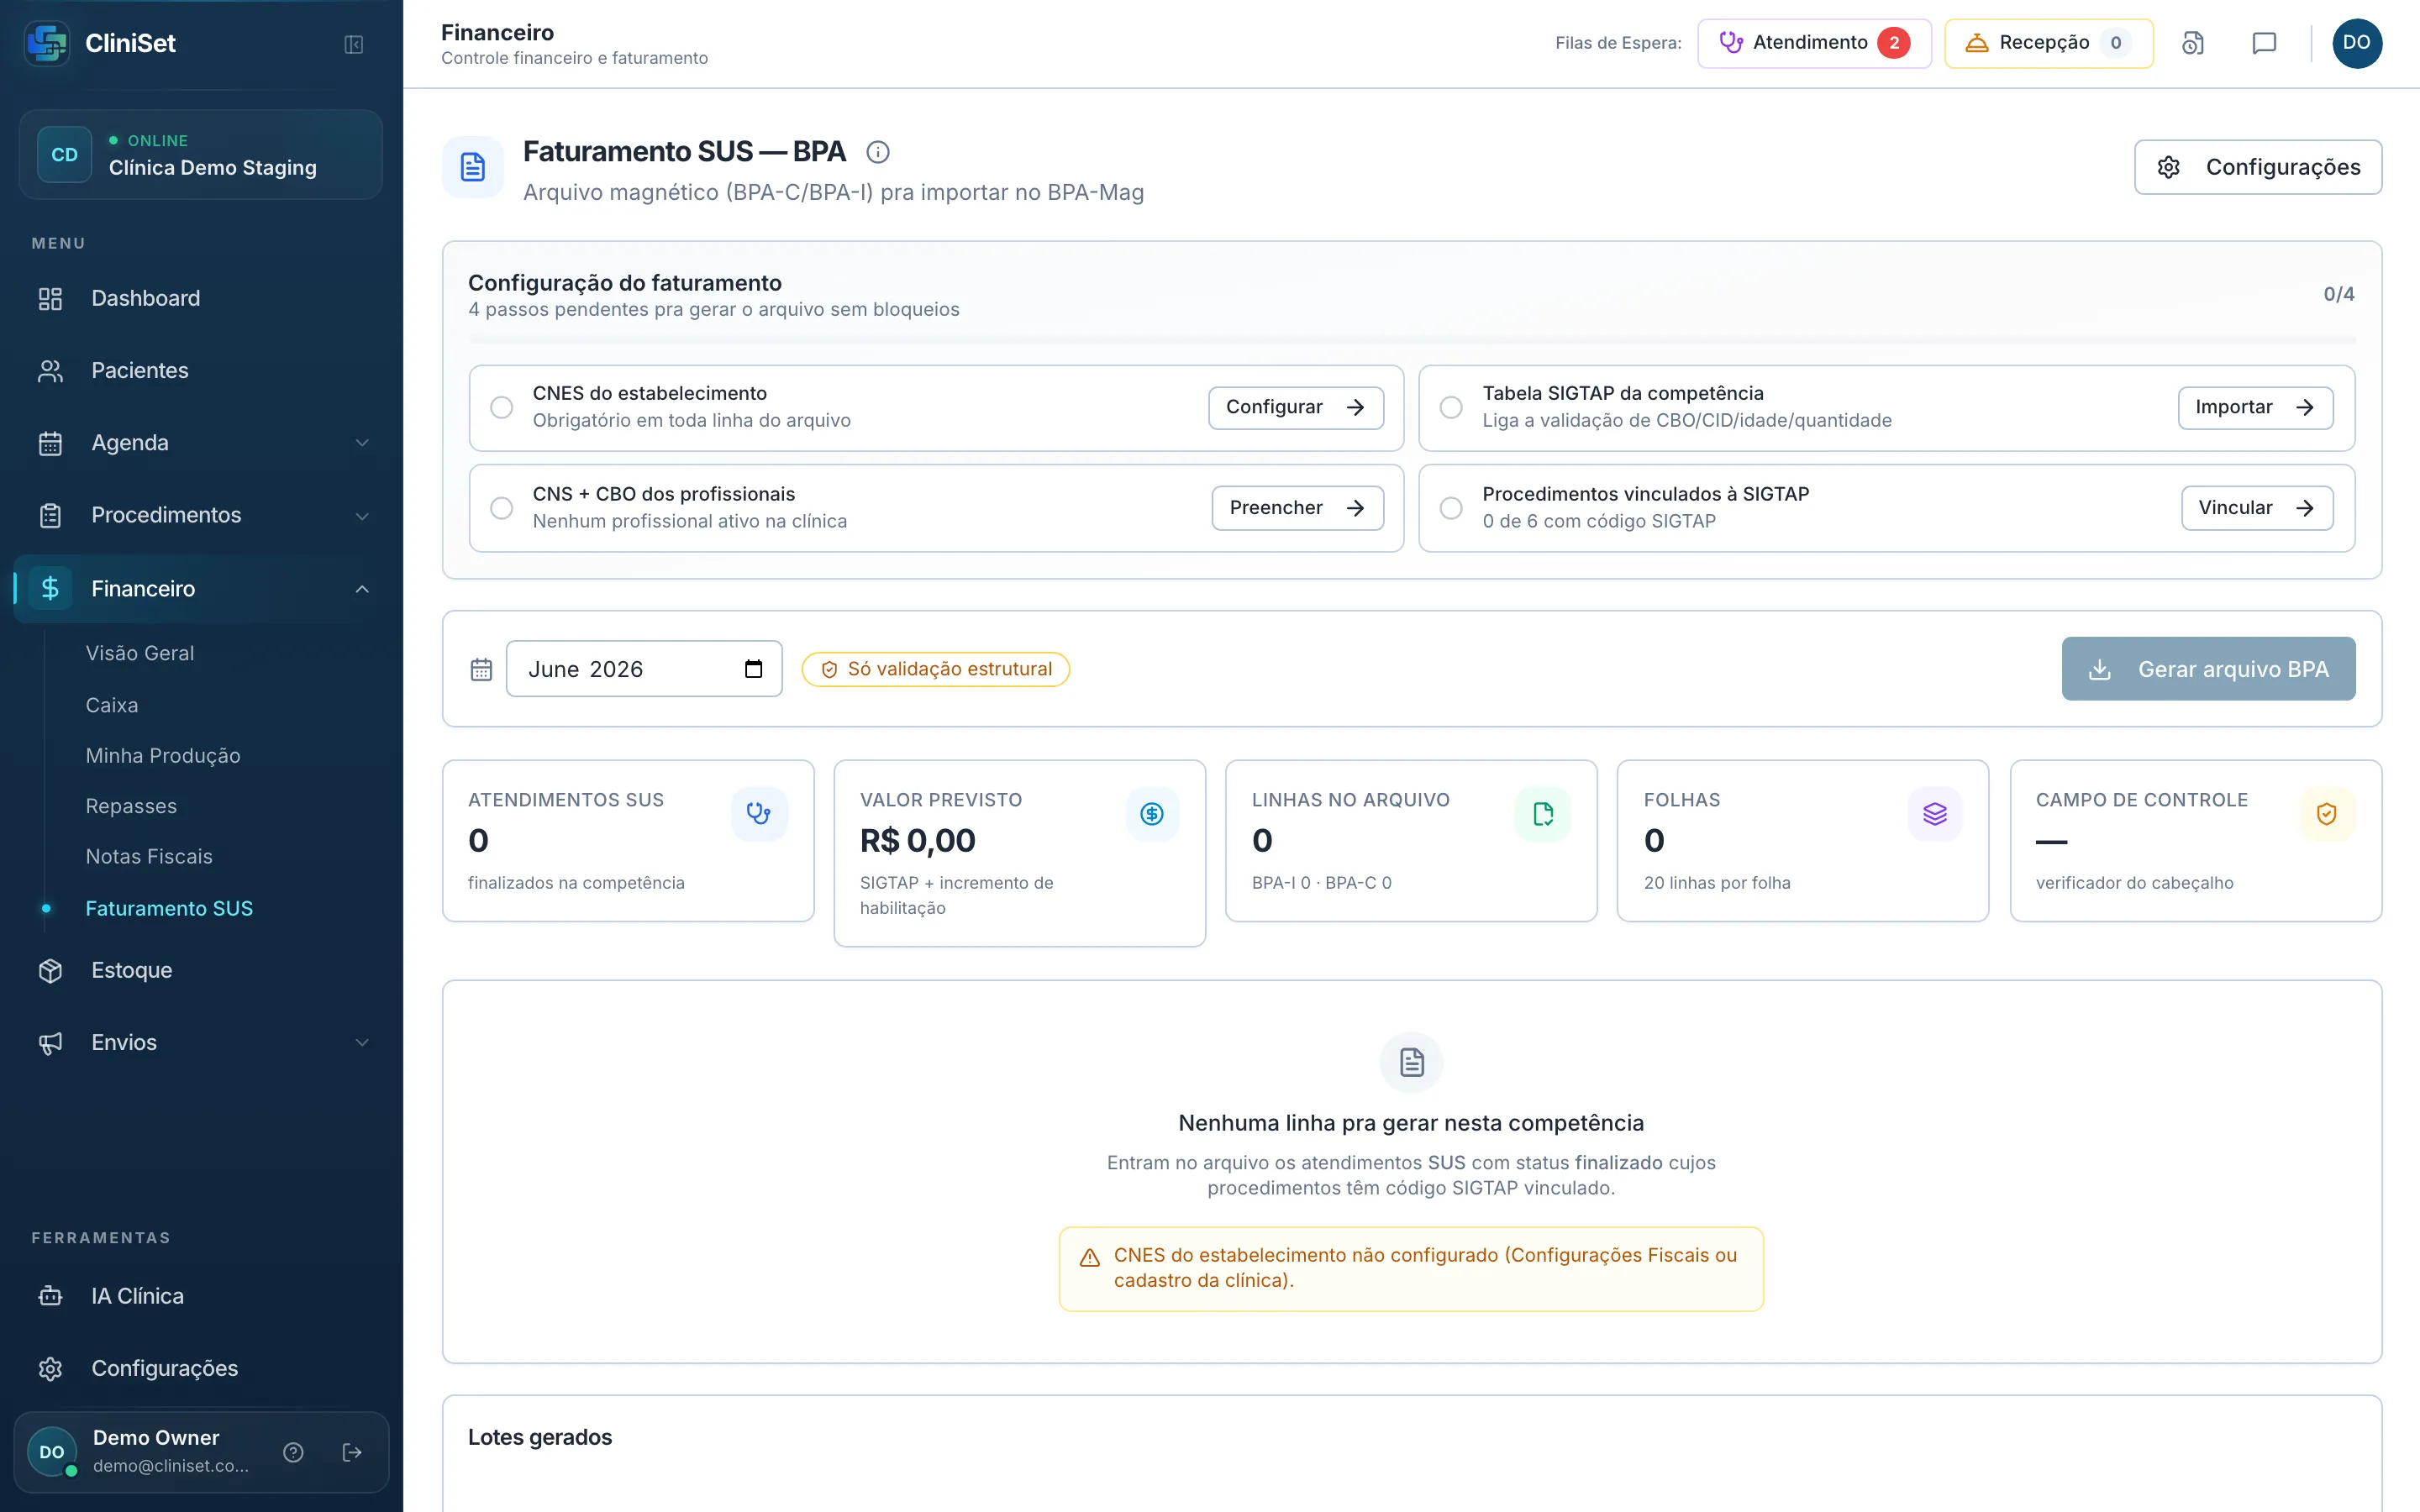Click the Demo Owner profile name
The height and width of the screenshot is (1512, 2420).
[156, 1437]
